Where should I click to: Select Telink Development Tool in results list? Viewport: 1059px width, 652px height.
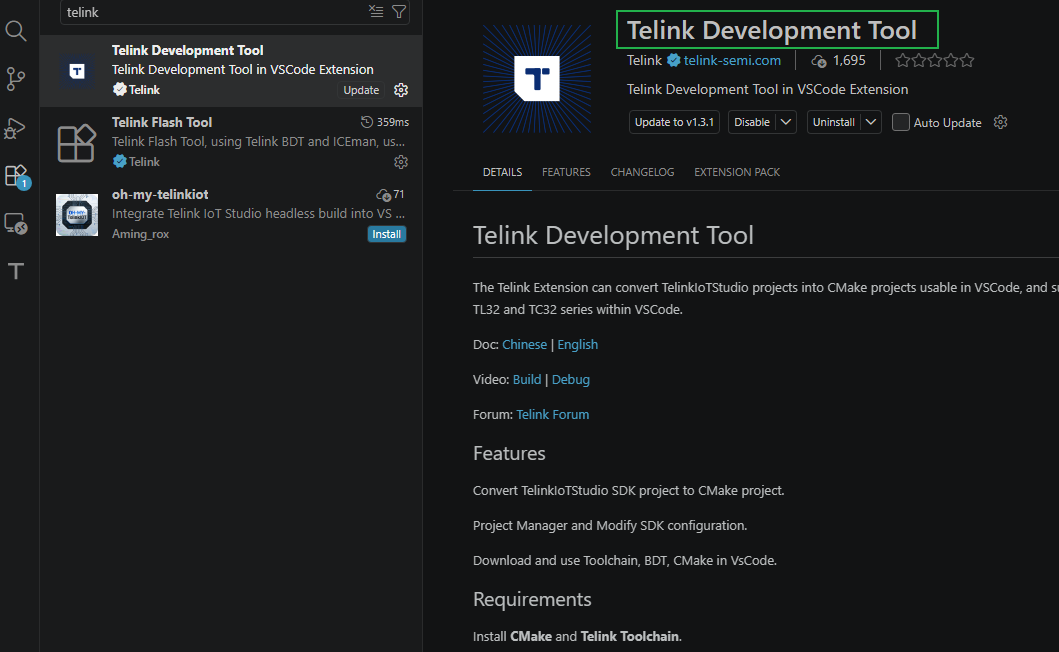(231, 70)
